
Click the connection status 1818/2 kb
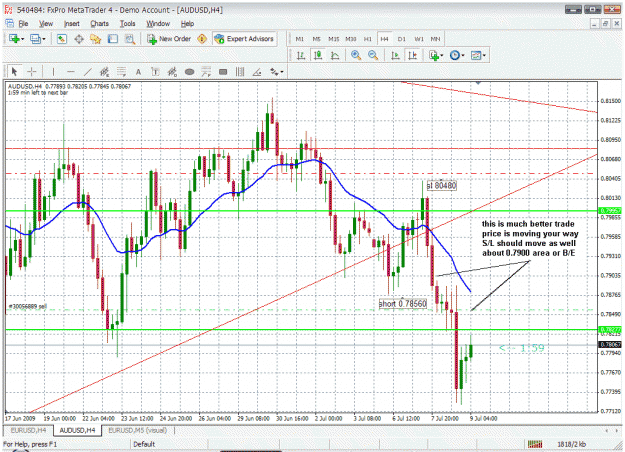(572, 444)
